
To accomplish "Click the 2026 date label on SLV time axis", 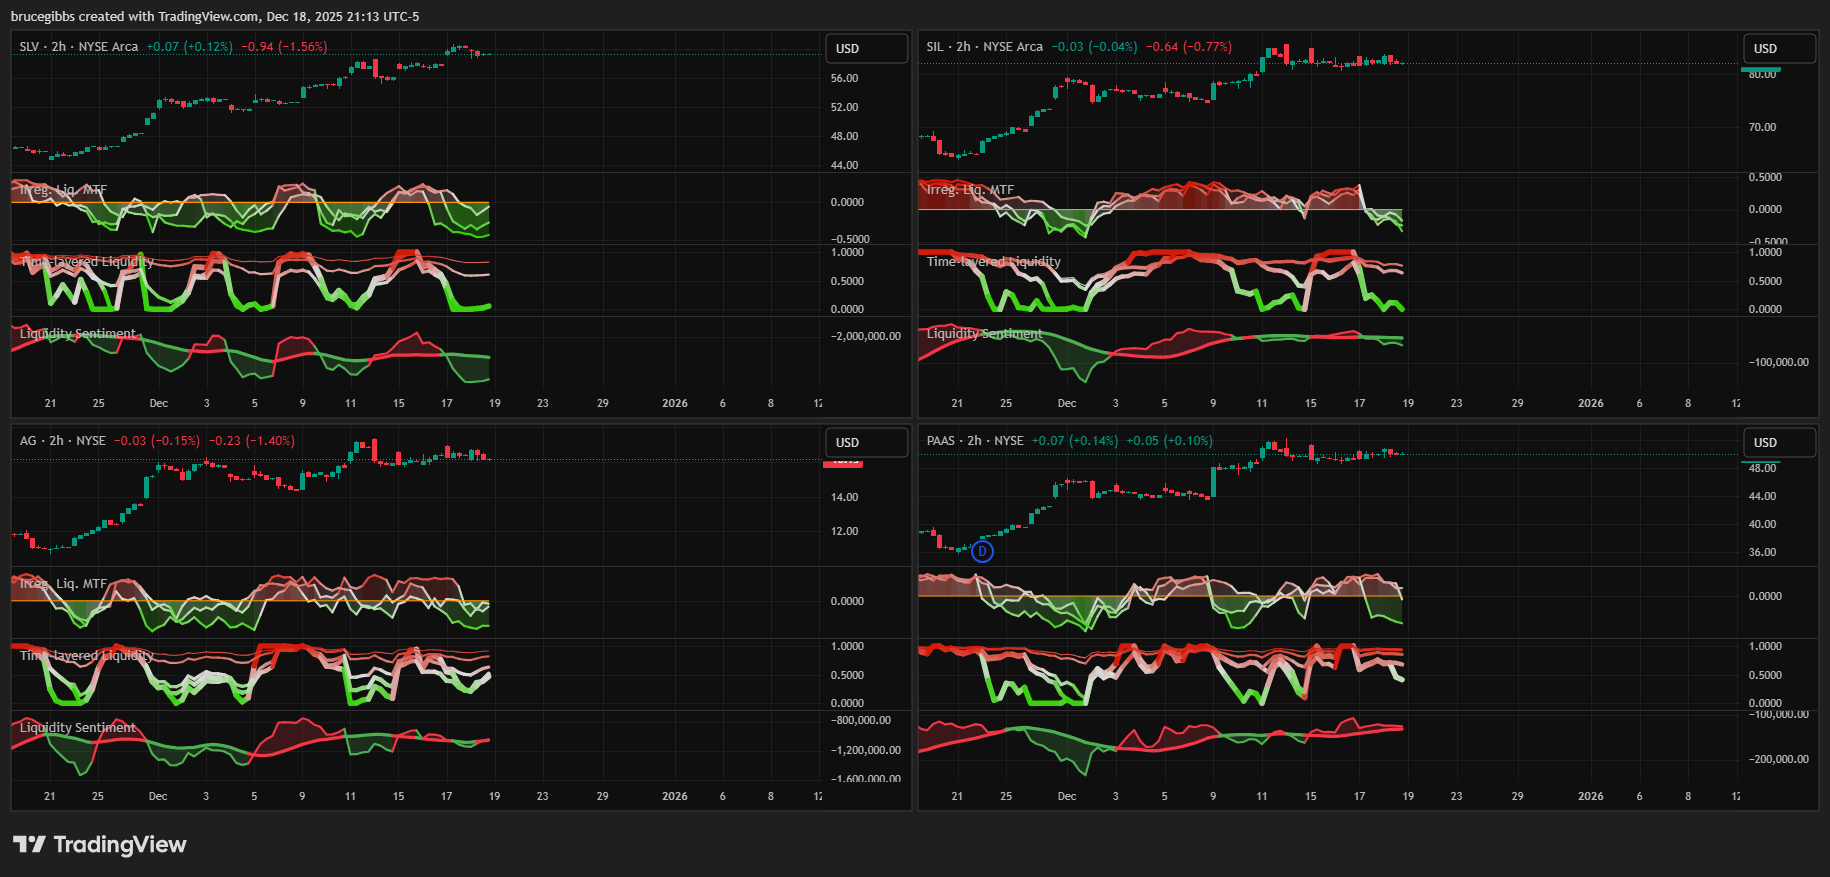I will click(675, 404).
